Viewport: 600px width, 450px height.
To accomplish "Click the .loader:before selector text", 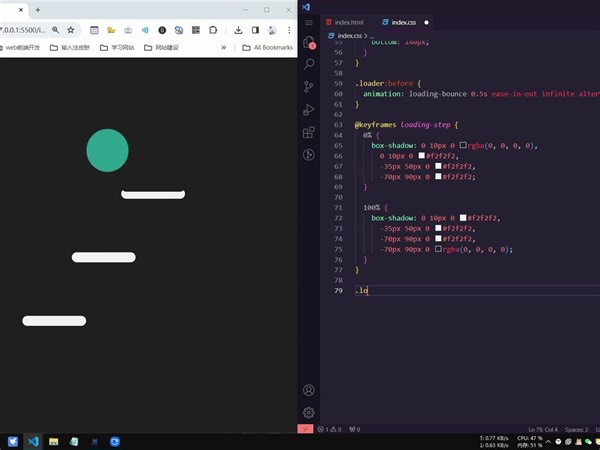I will point(384,83).
